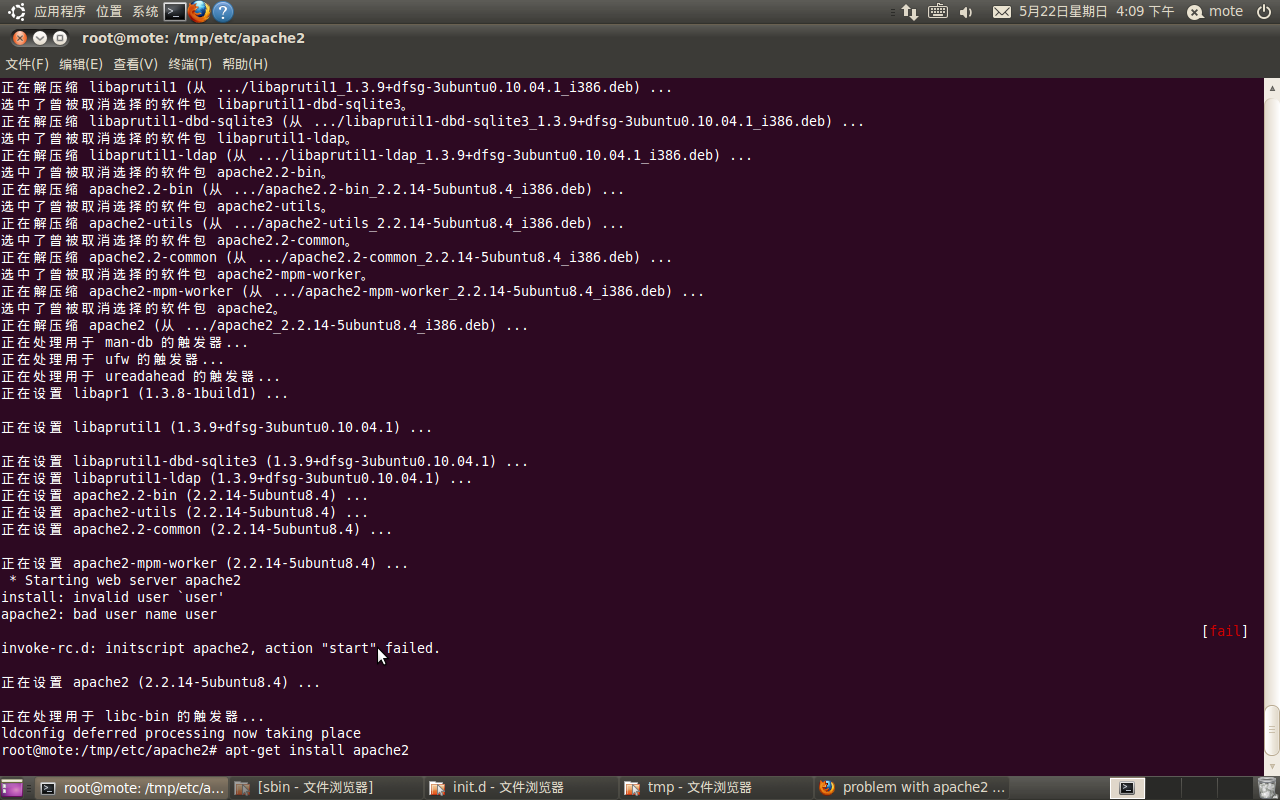1280x800 pixels.
Task: Click '正在设置 libapr1 (1.3.8-1build1)' line
Action: 145,393
